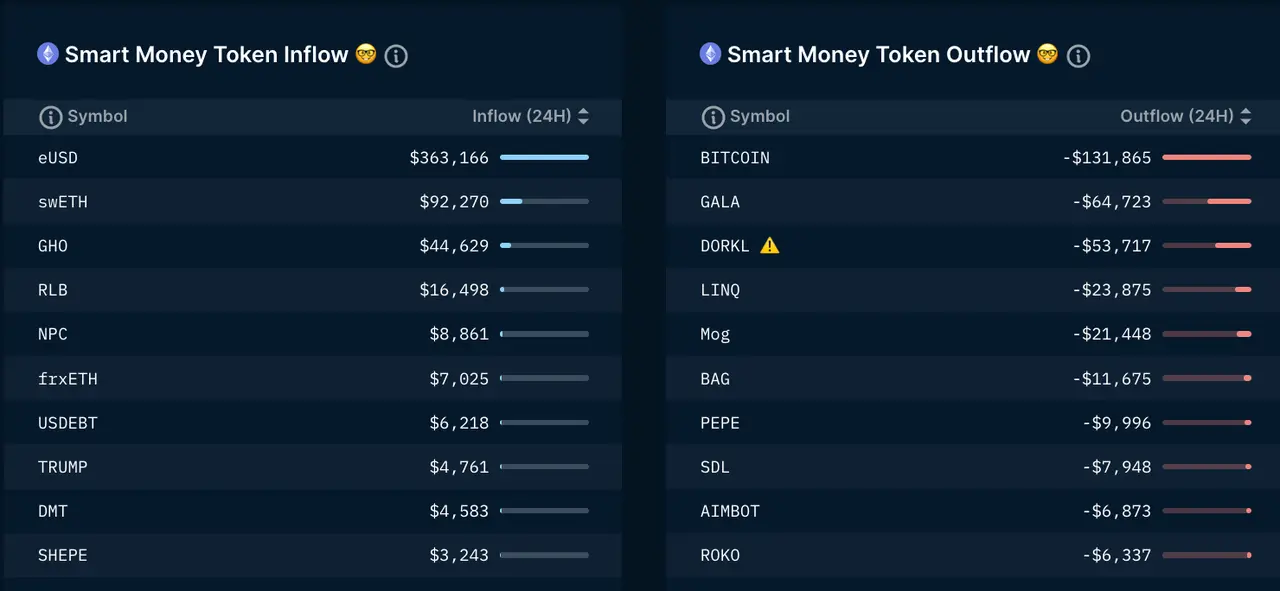Select the USDEBT row in the inflow table
The width and height of the screenshot is (1280, 591).
67,422
